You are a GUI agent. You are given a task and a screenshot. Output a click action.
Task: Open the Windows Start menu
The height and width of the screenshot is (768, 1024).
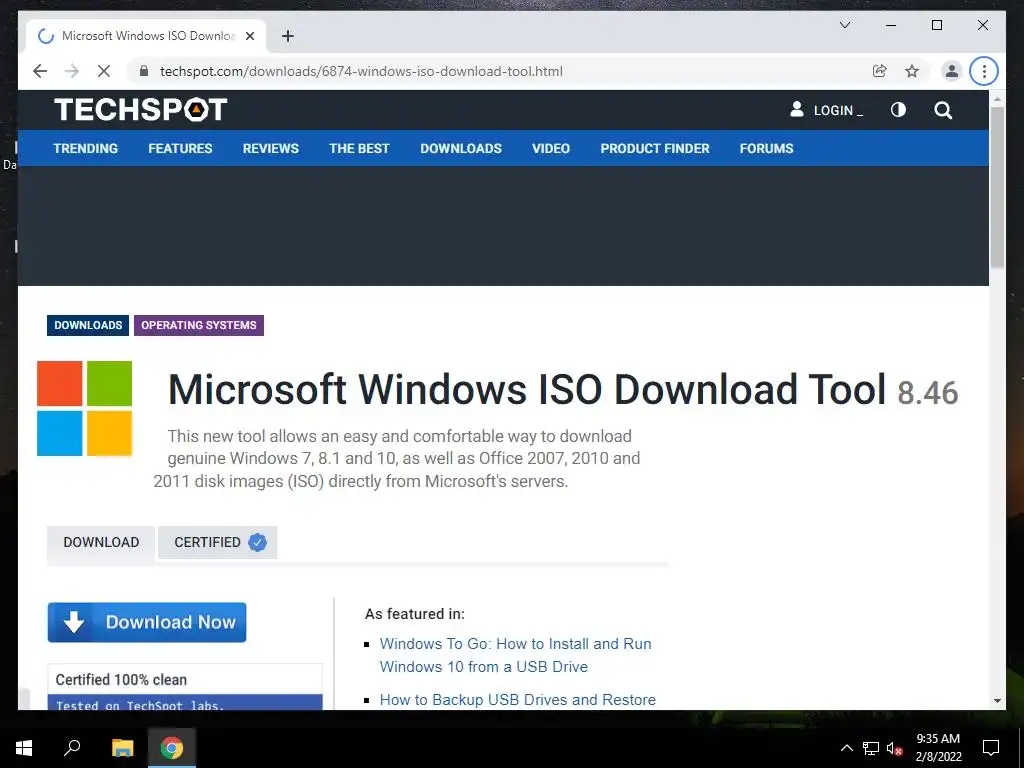coord(24,748)
